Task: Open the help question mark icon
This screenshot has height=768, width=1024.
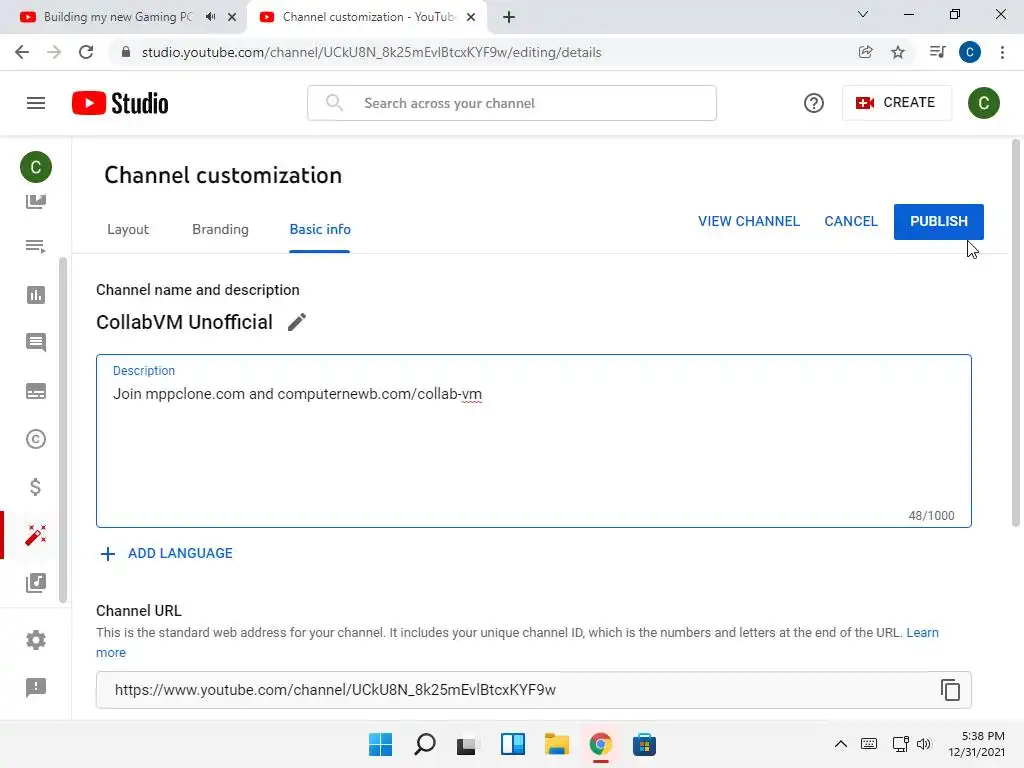Action: tap(814, 103)
